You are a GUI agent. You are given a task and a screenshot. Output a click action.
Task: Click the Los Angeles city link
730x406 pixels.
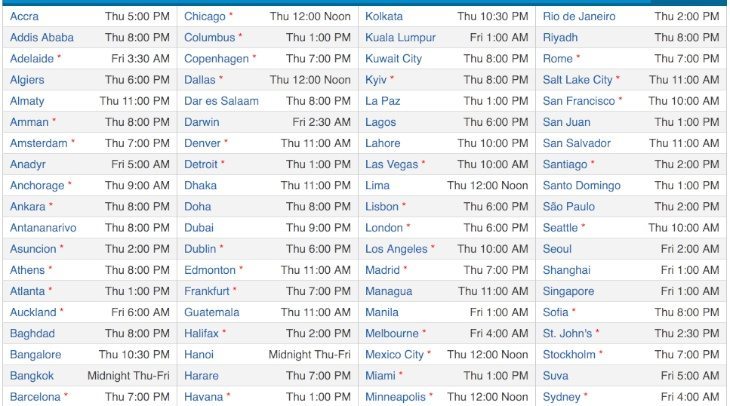396,249
